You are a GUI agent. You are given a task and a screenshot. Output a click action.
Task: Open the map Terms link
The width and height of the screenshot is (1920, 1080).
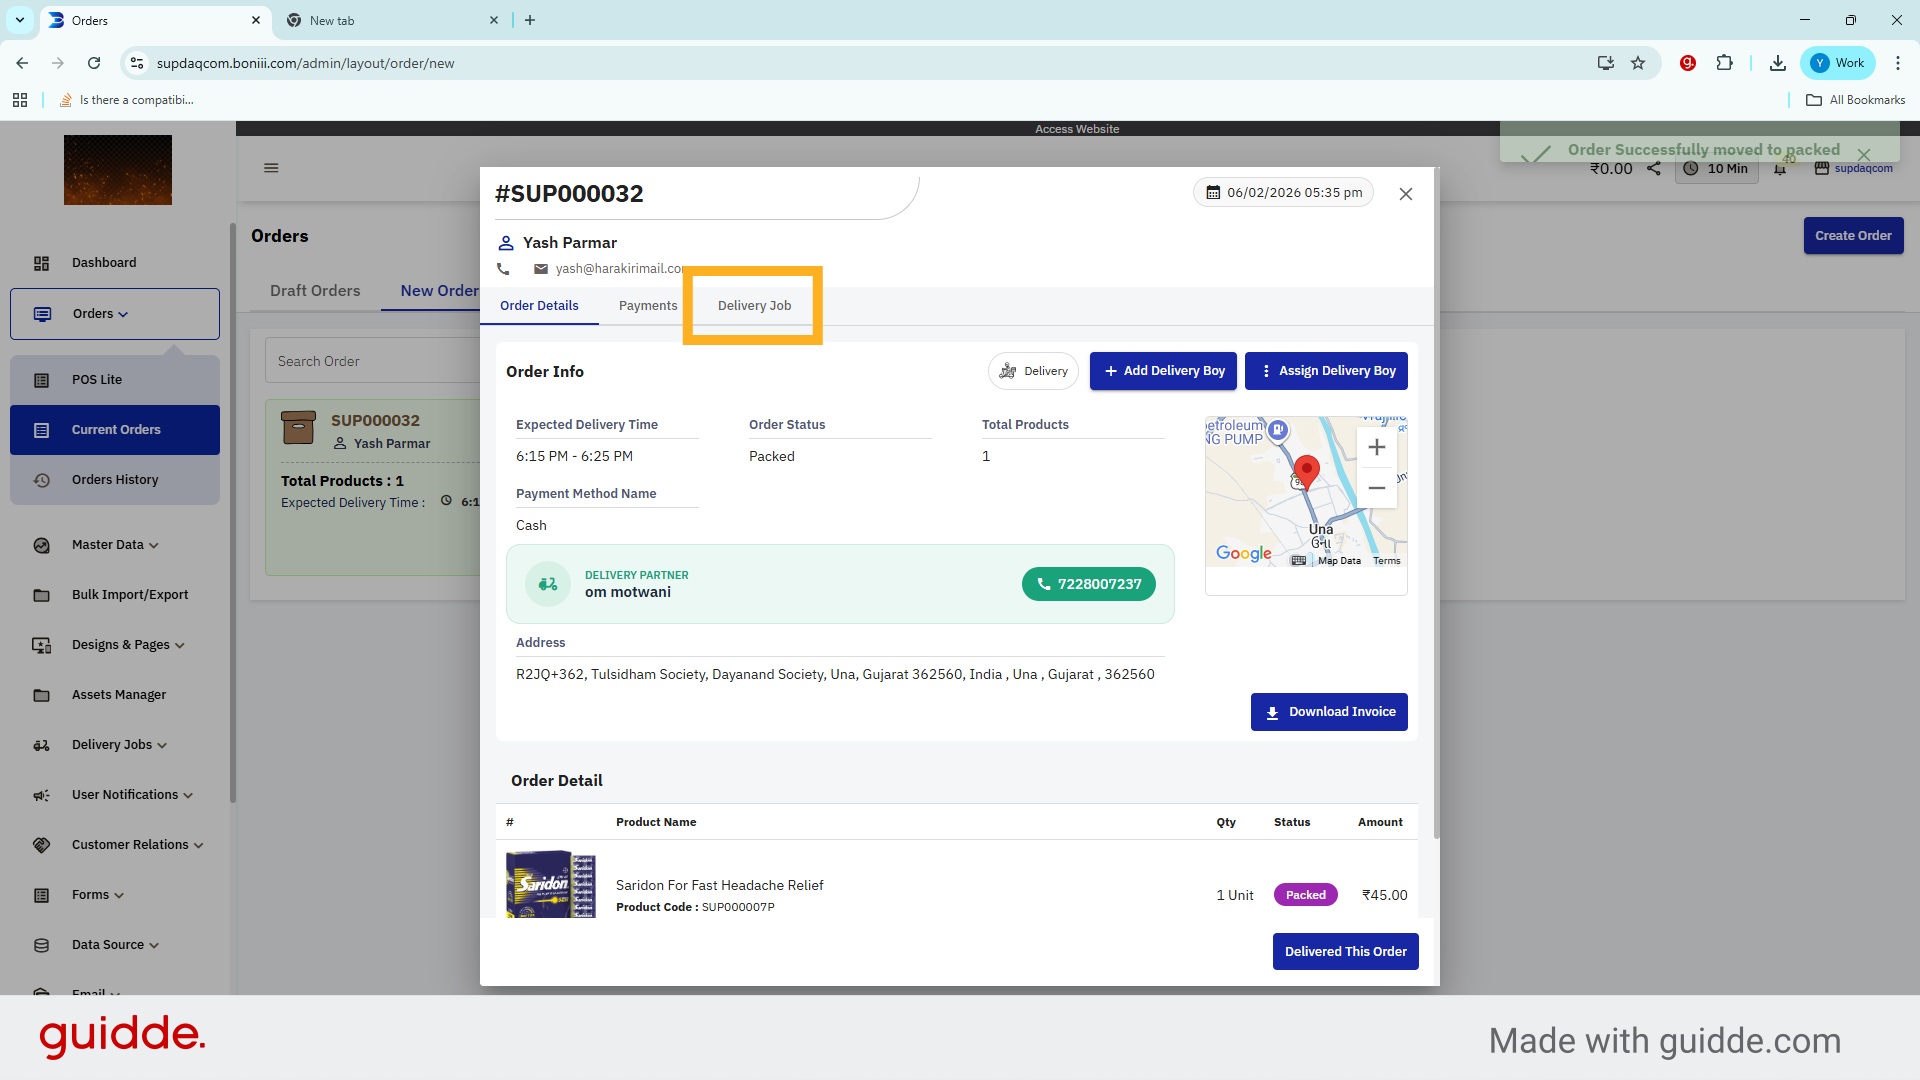pyautogui.click(x=1386, y=561)
